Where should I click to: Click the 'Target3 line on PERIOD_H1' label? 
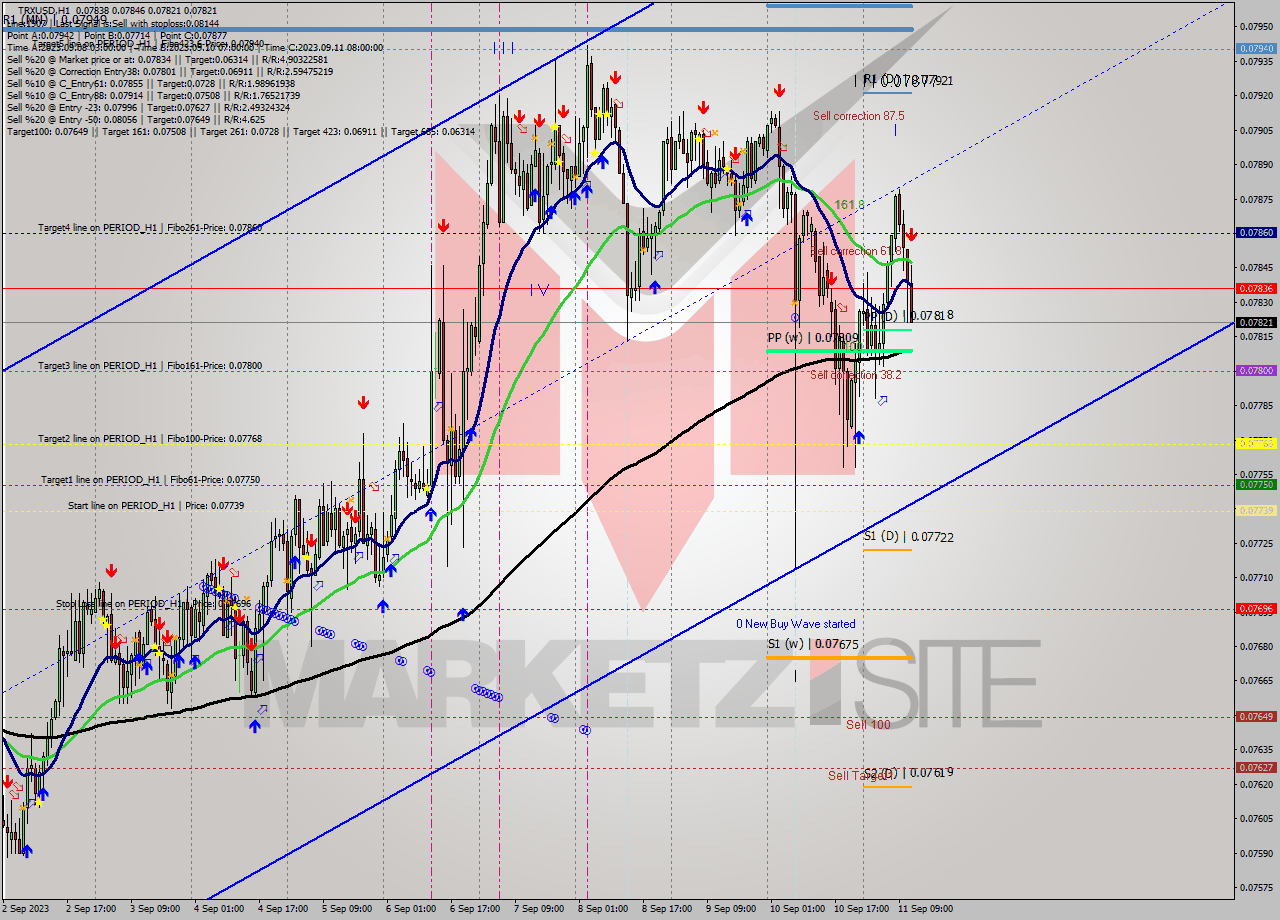[x=150, y=366]
